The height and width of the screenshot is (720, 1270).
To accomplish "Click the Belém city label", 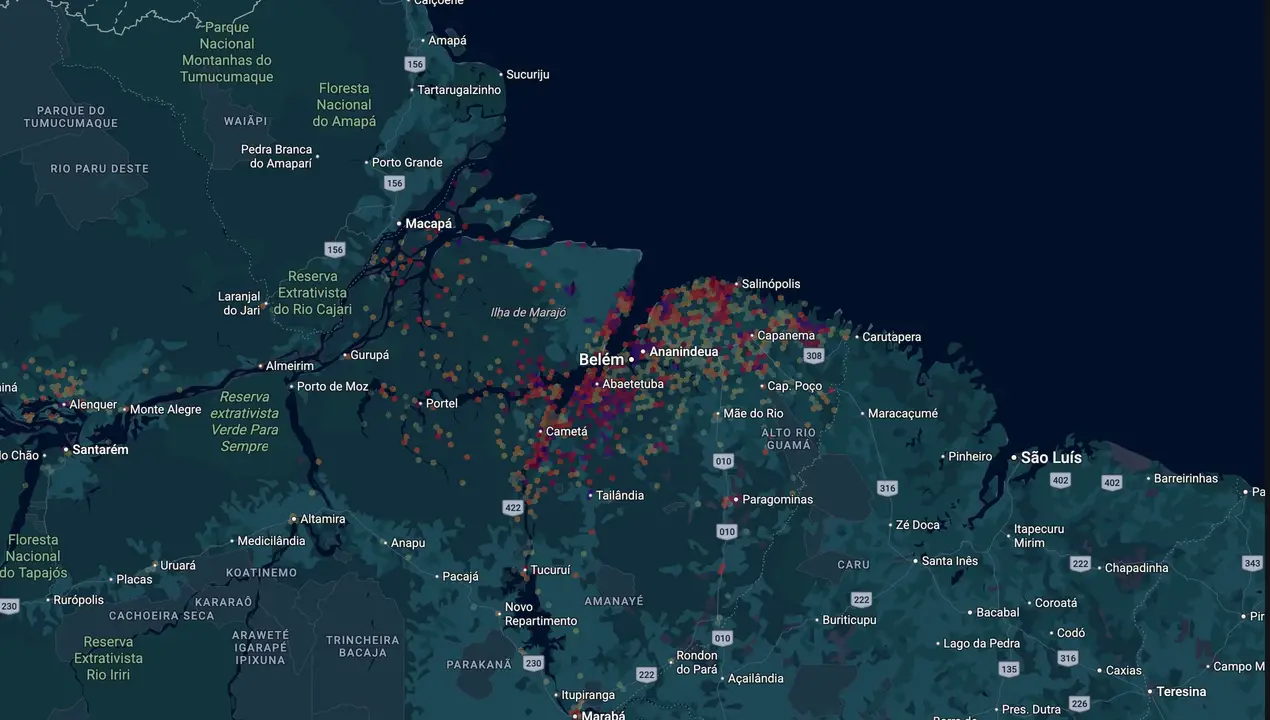I will pyautogui.click(x=601, y=360).
